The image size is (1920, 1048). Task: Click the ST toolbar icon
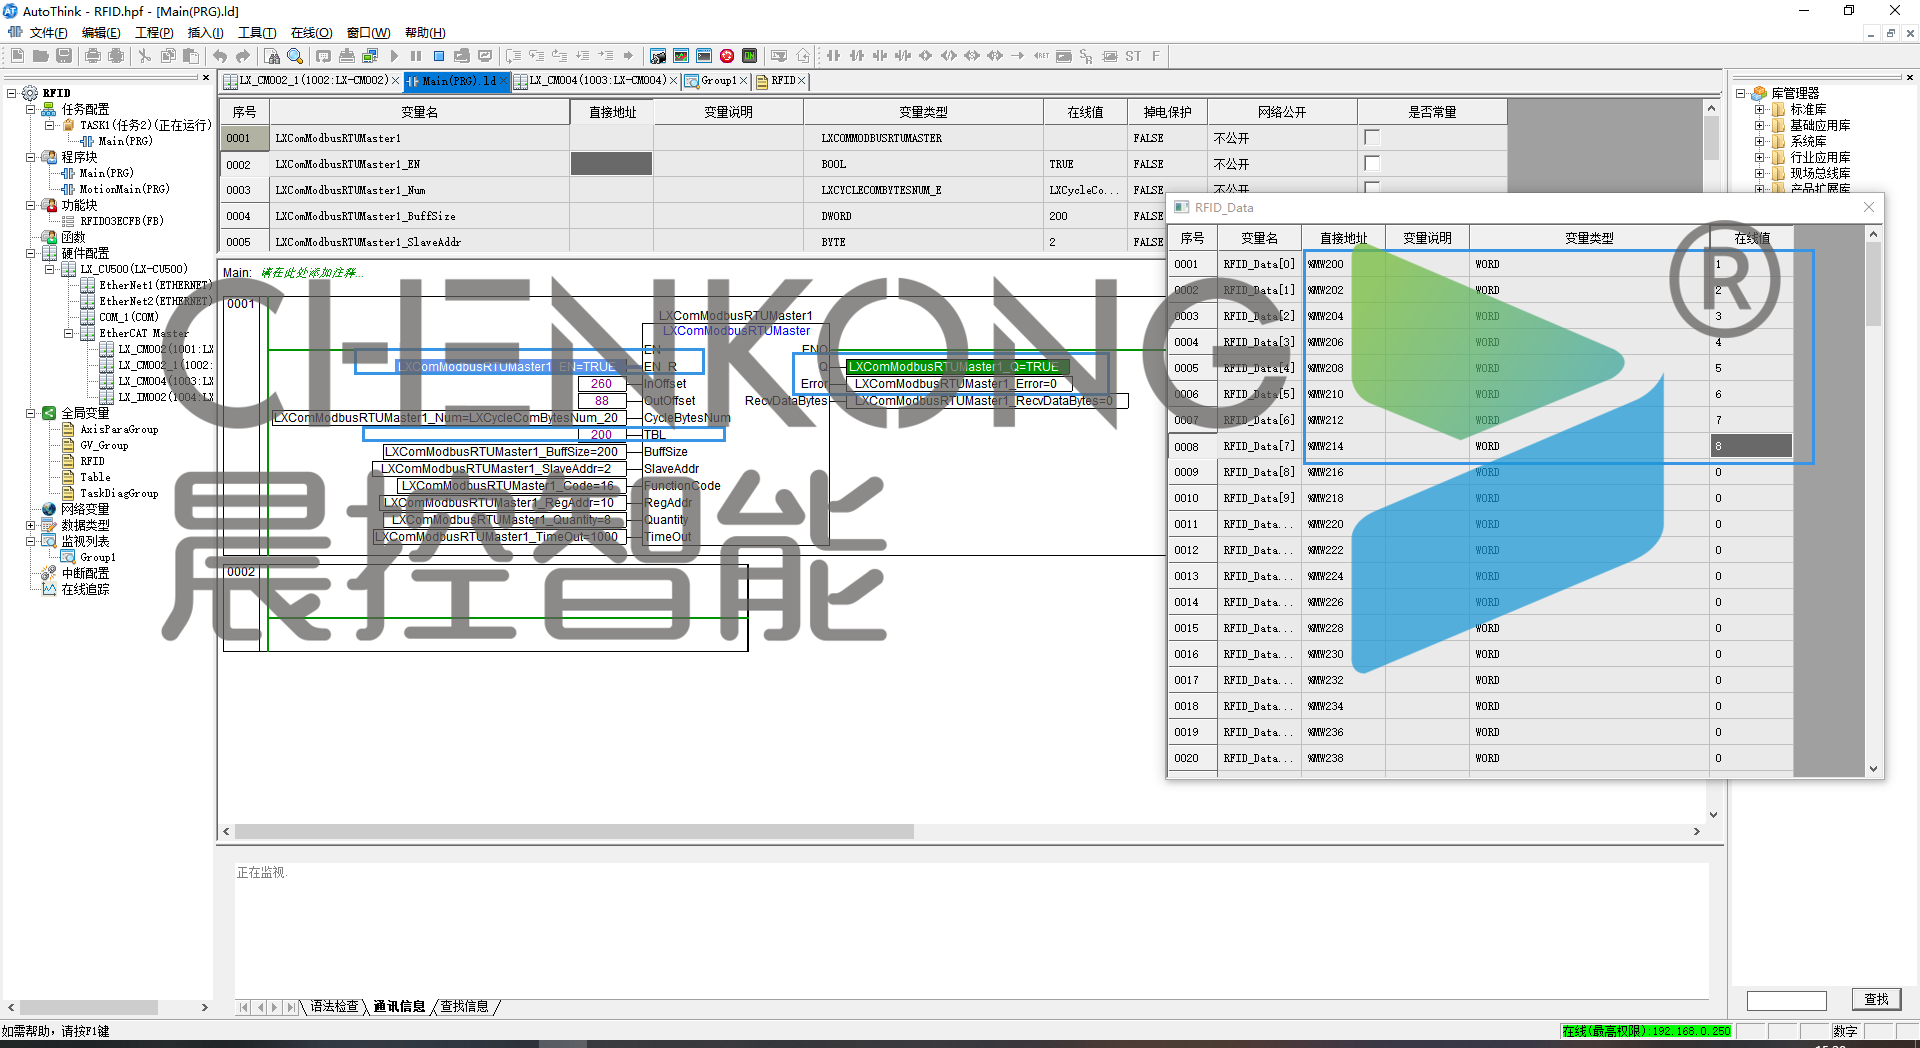tap(1133, 56)
